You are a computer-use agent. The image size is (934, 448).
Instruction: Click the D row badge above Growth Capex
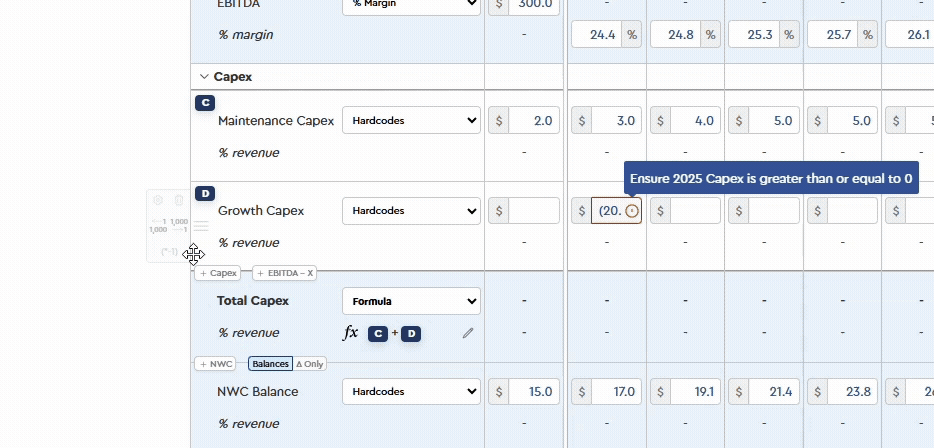point(205,193)
